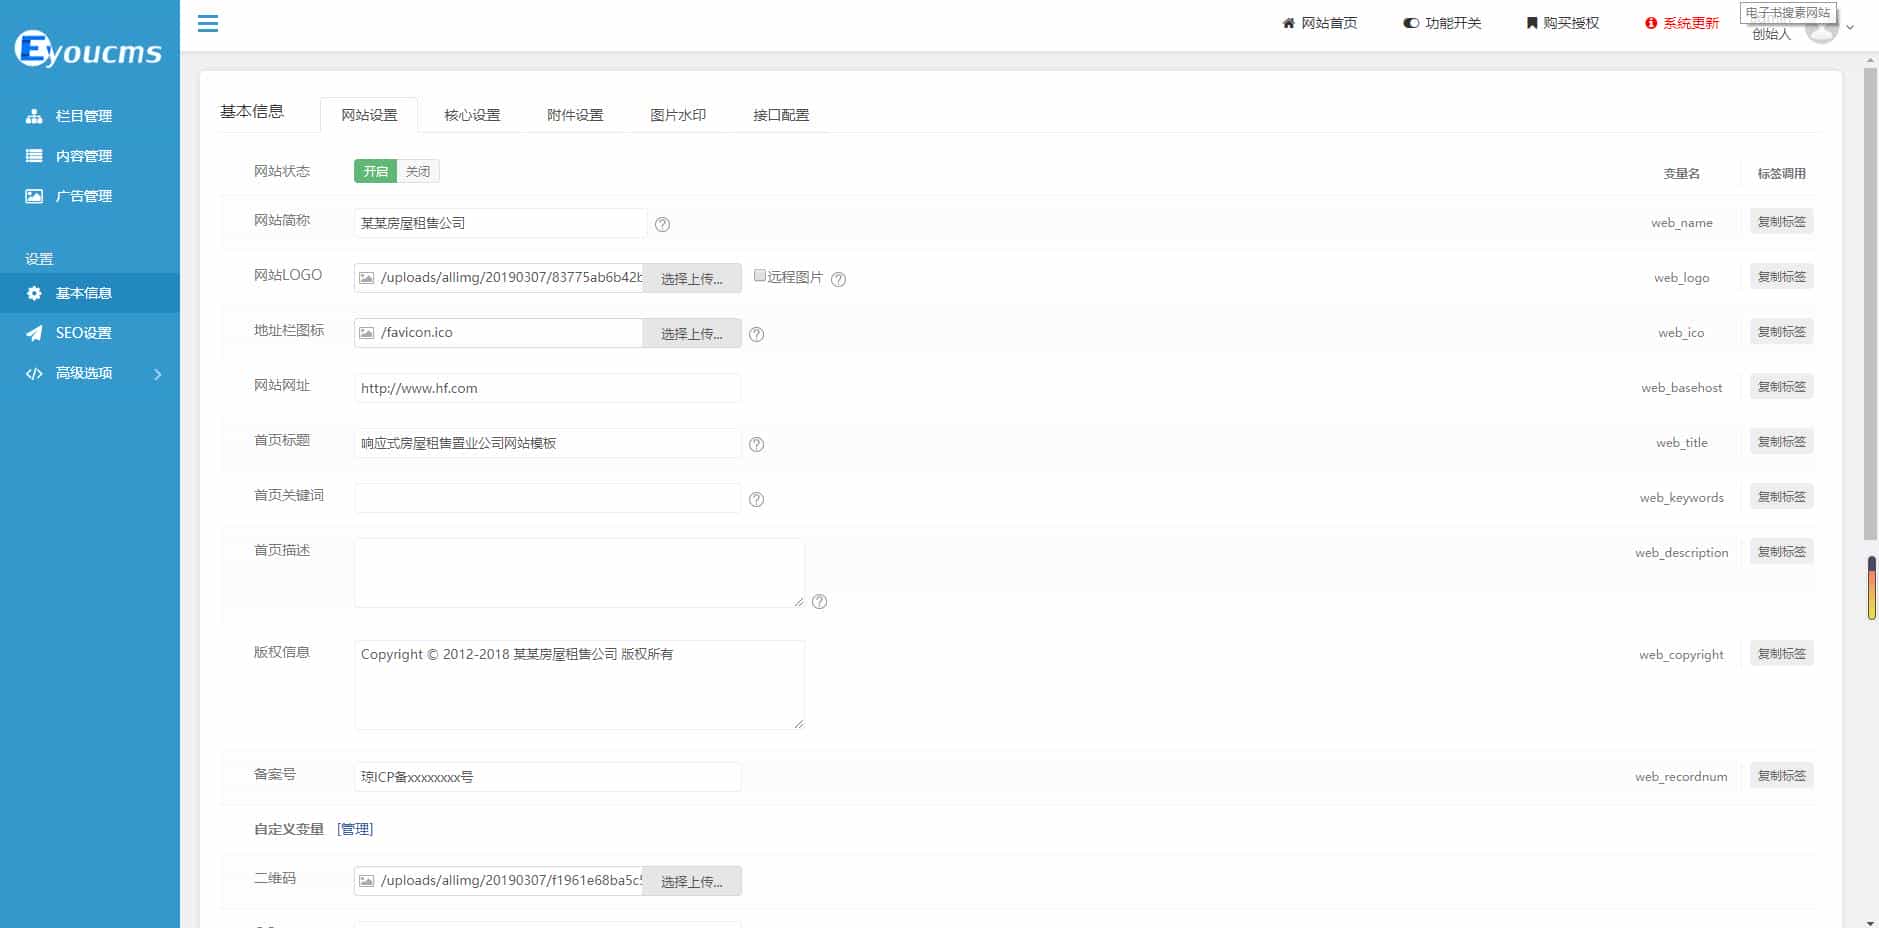Click help icon next to 首页描述
1879x928 pixels.
[x=819, y=601]
